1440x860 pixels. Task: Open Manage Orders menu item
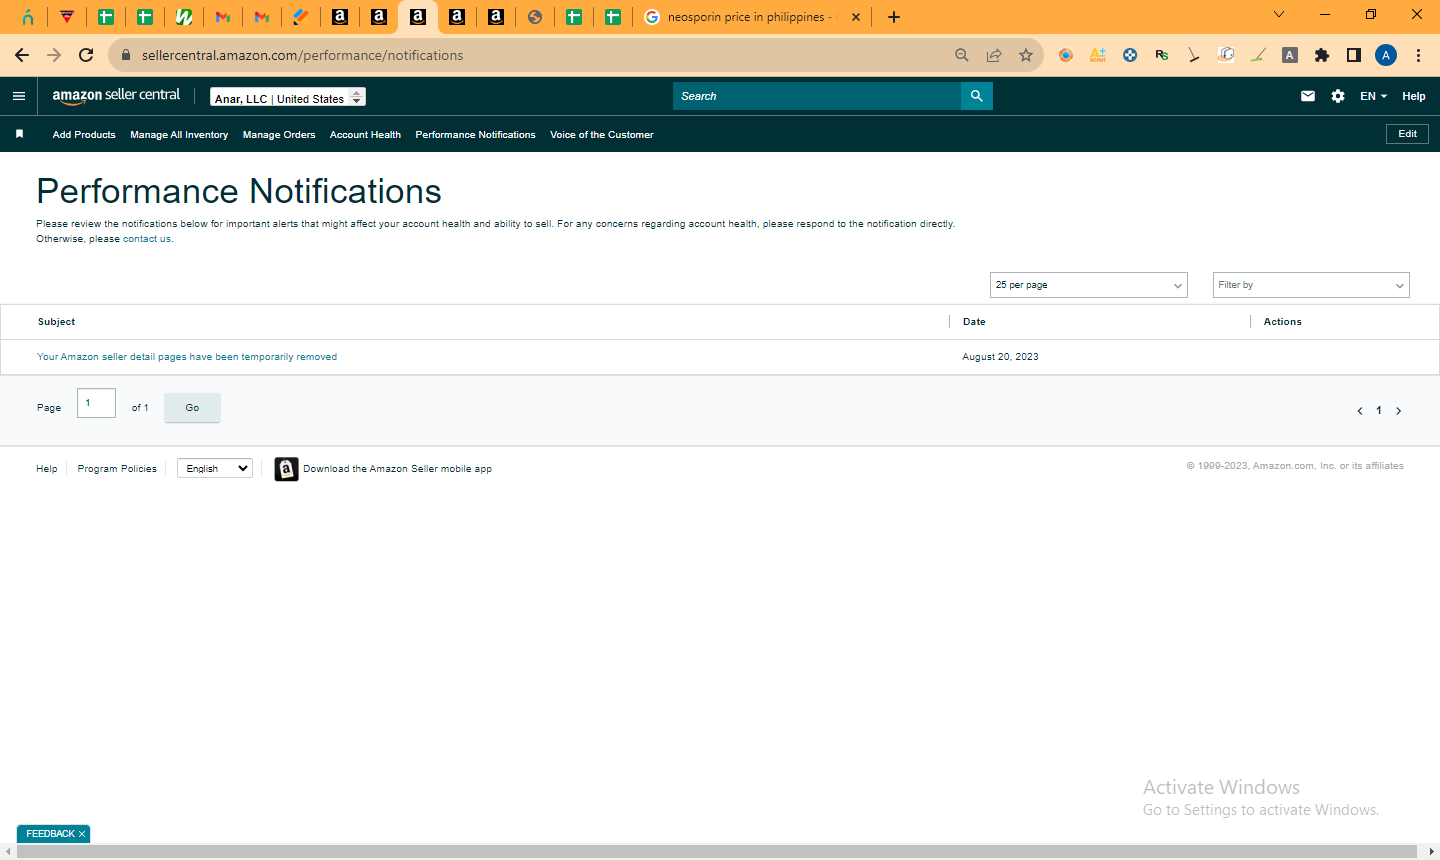pos(279,135)
